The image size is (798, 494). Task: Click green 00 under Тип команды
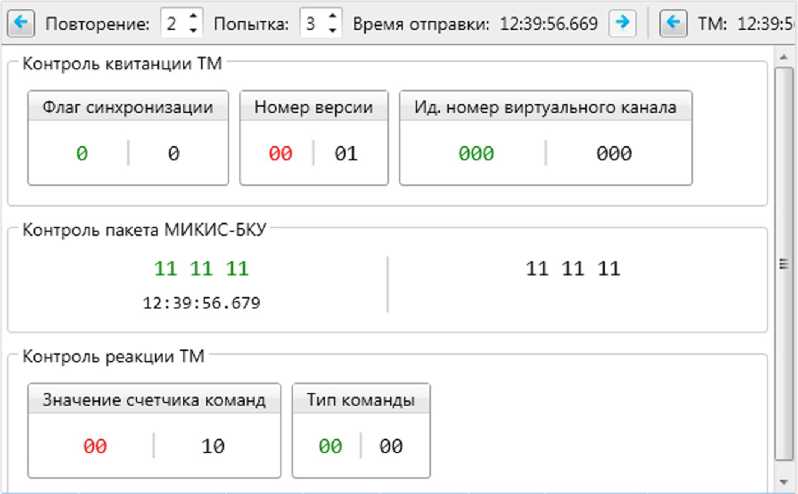coord(330,446)
